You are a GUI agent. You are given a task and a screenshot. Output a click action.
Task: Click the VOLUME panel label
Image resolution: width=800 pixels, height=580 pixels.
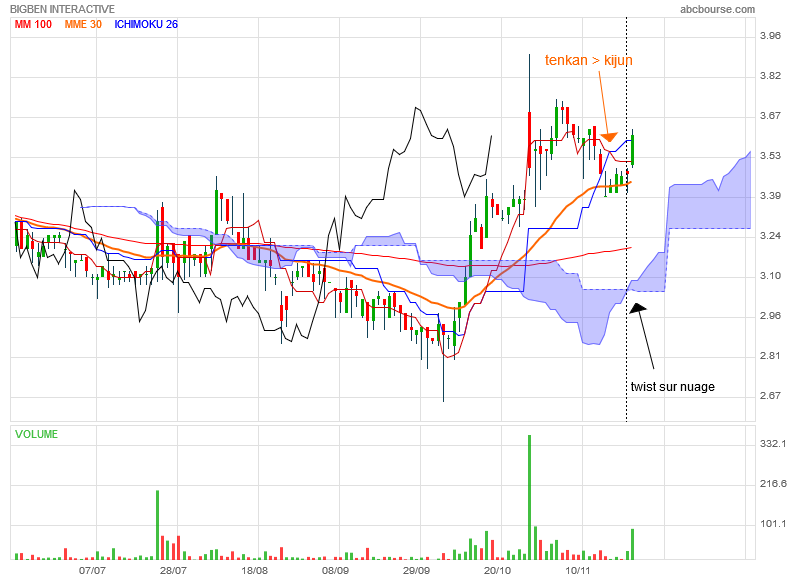tap(36, 434)
